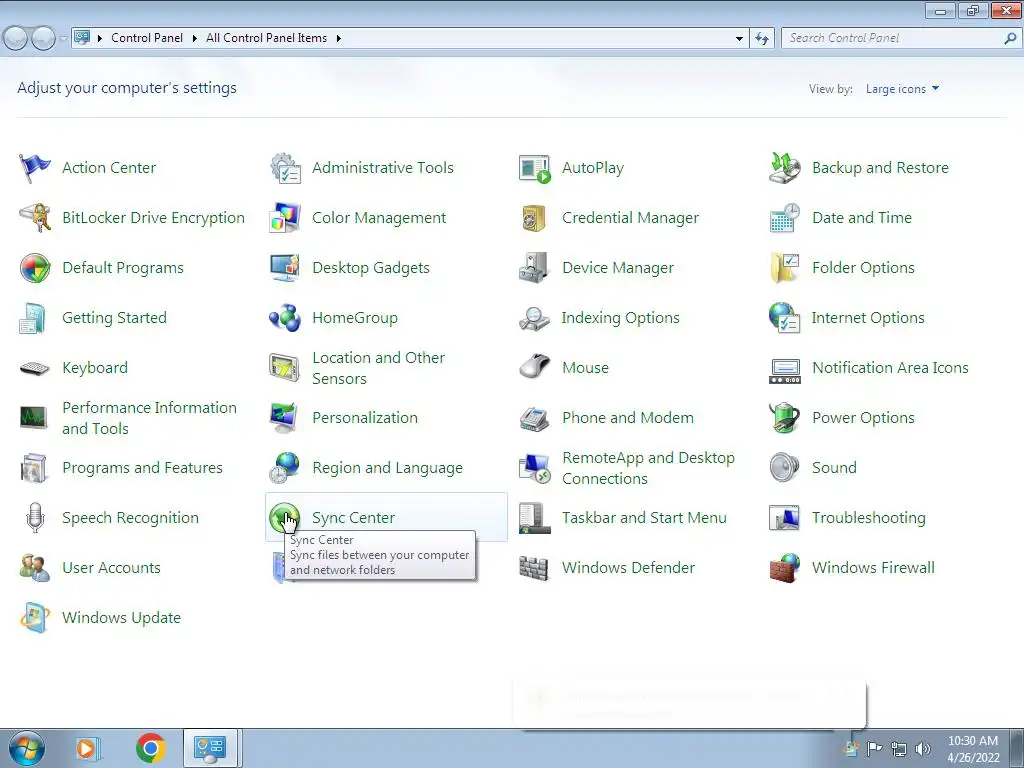Click the Windows Update icon
Image resolution: width=1024 pixels, height=768 pixels.
[35, 618]
